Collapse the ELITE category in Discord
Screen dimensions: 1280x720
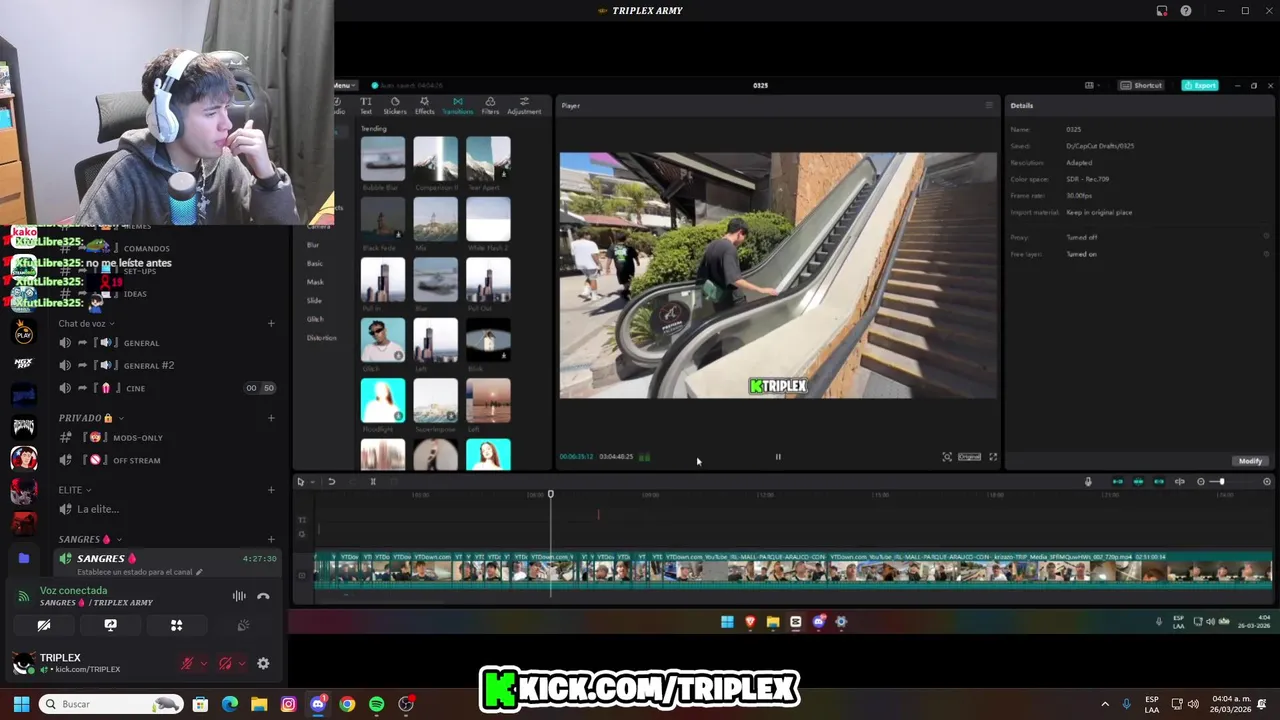click(x=75, y=490)
